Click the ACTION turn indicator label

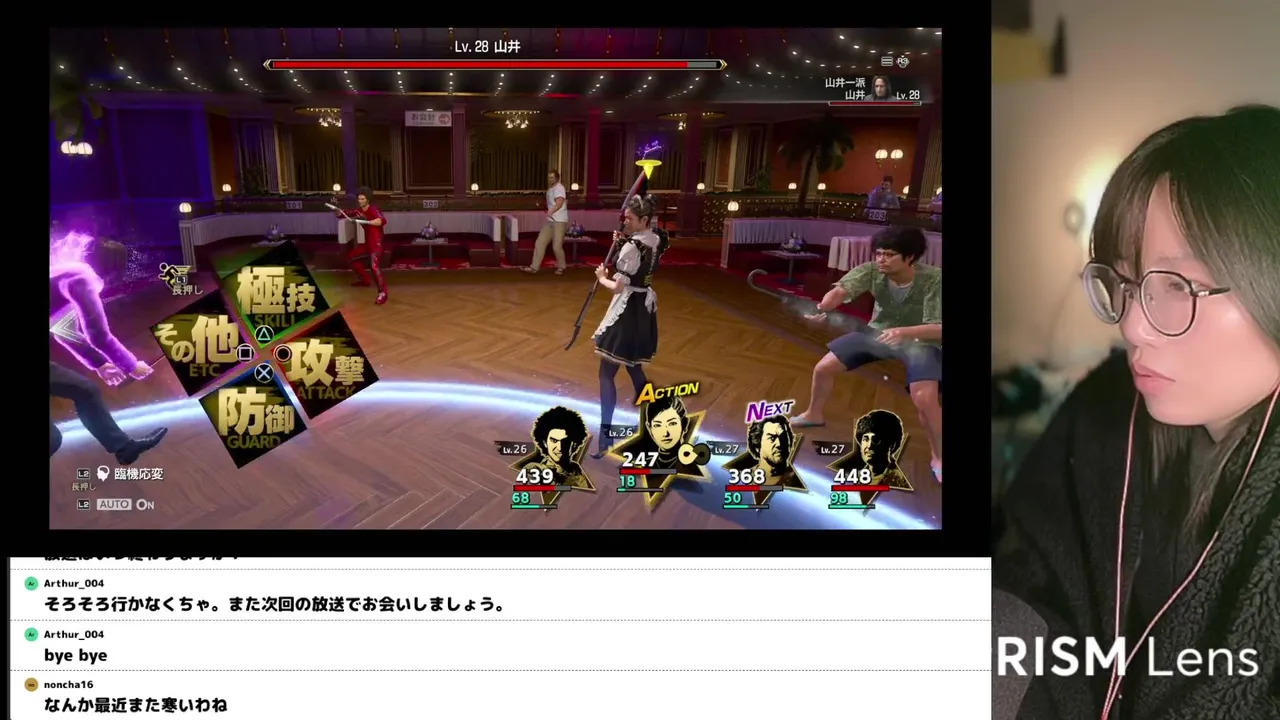668,391
